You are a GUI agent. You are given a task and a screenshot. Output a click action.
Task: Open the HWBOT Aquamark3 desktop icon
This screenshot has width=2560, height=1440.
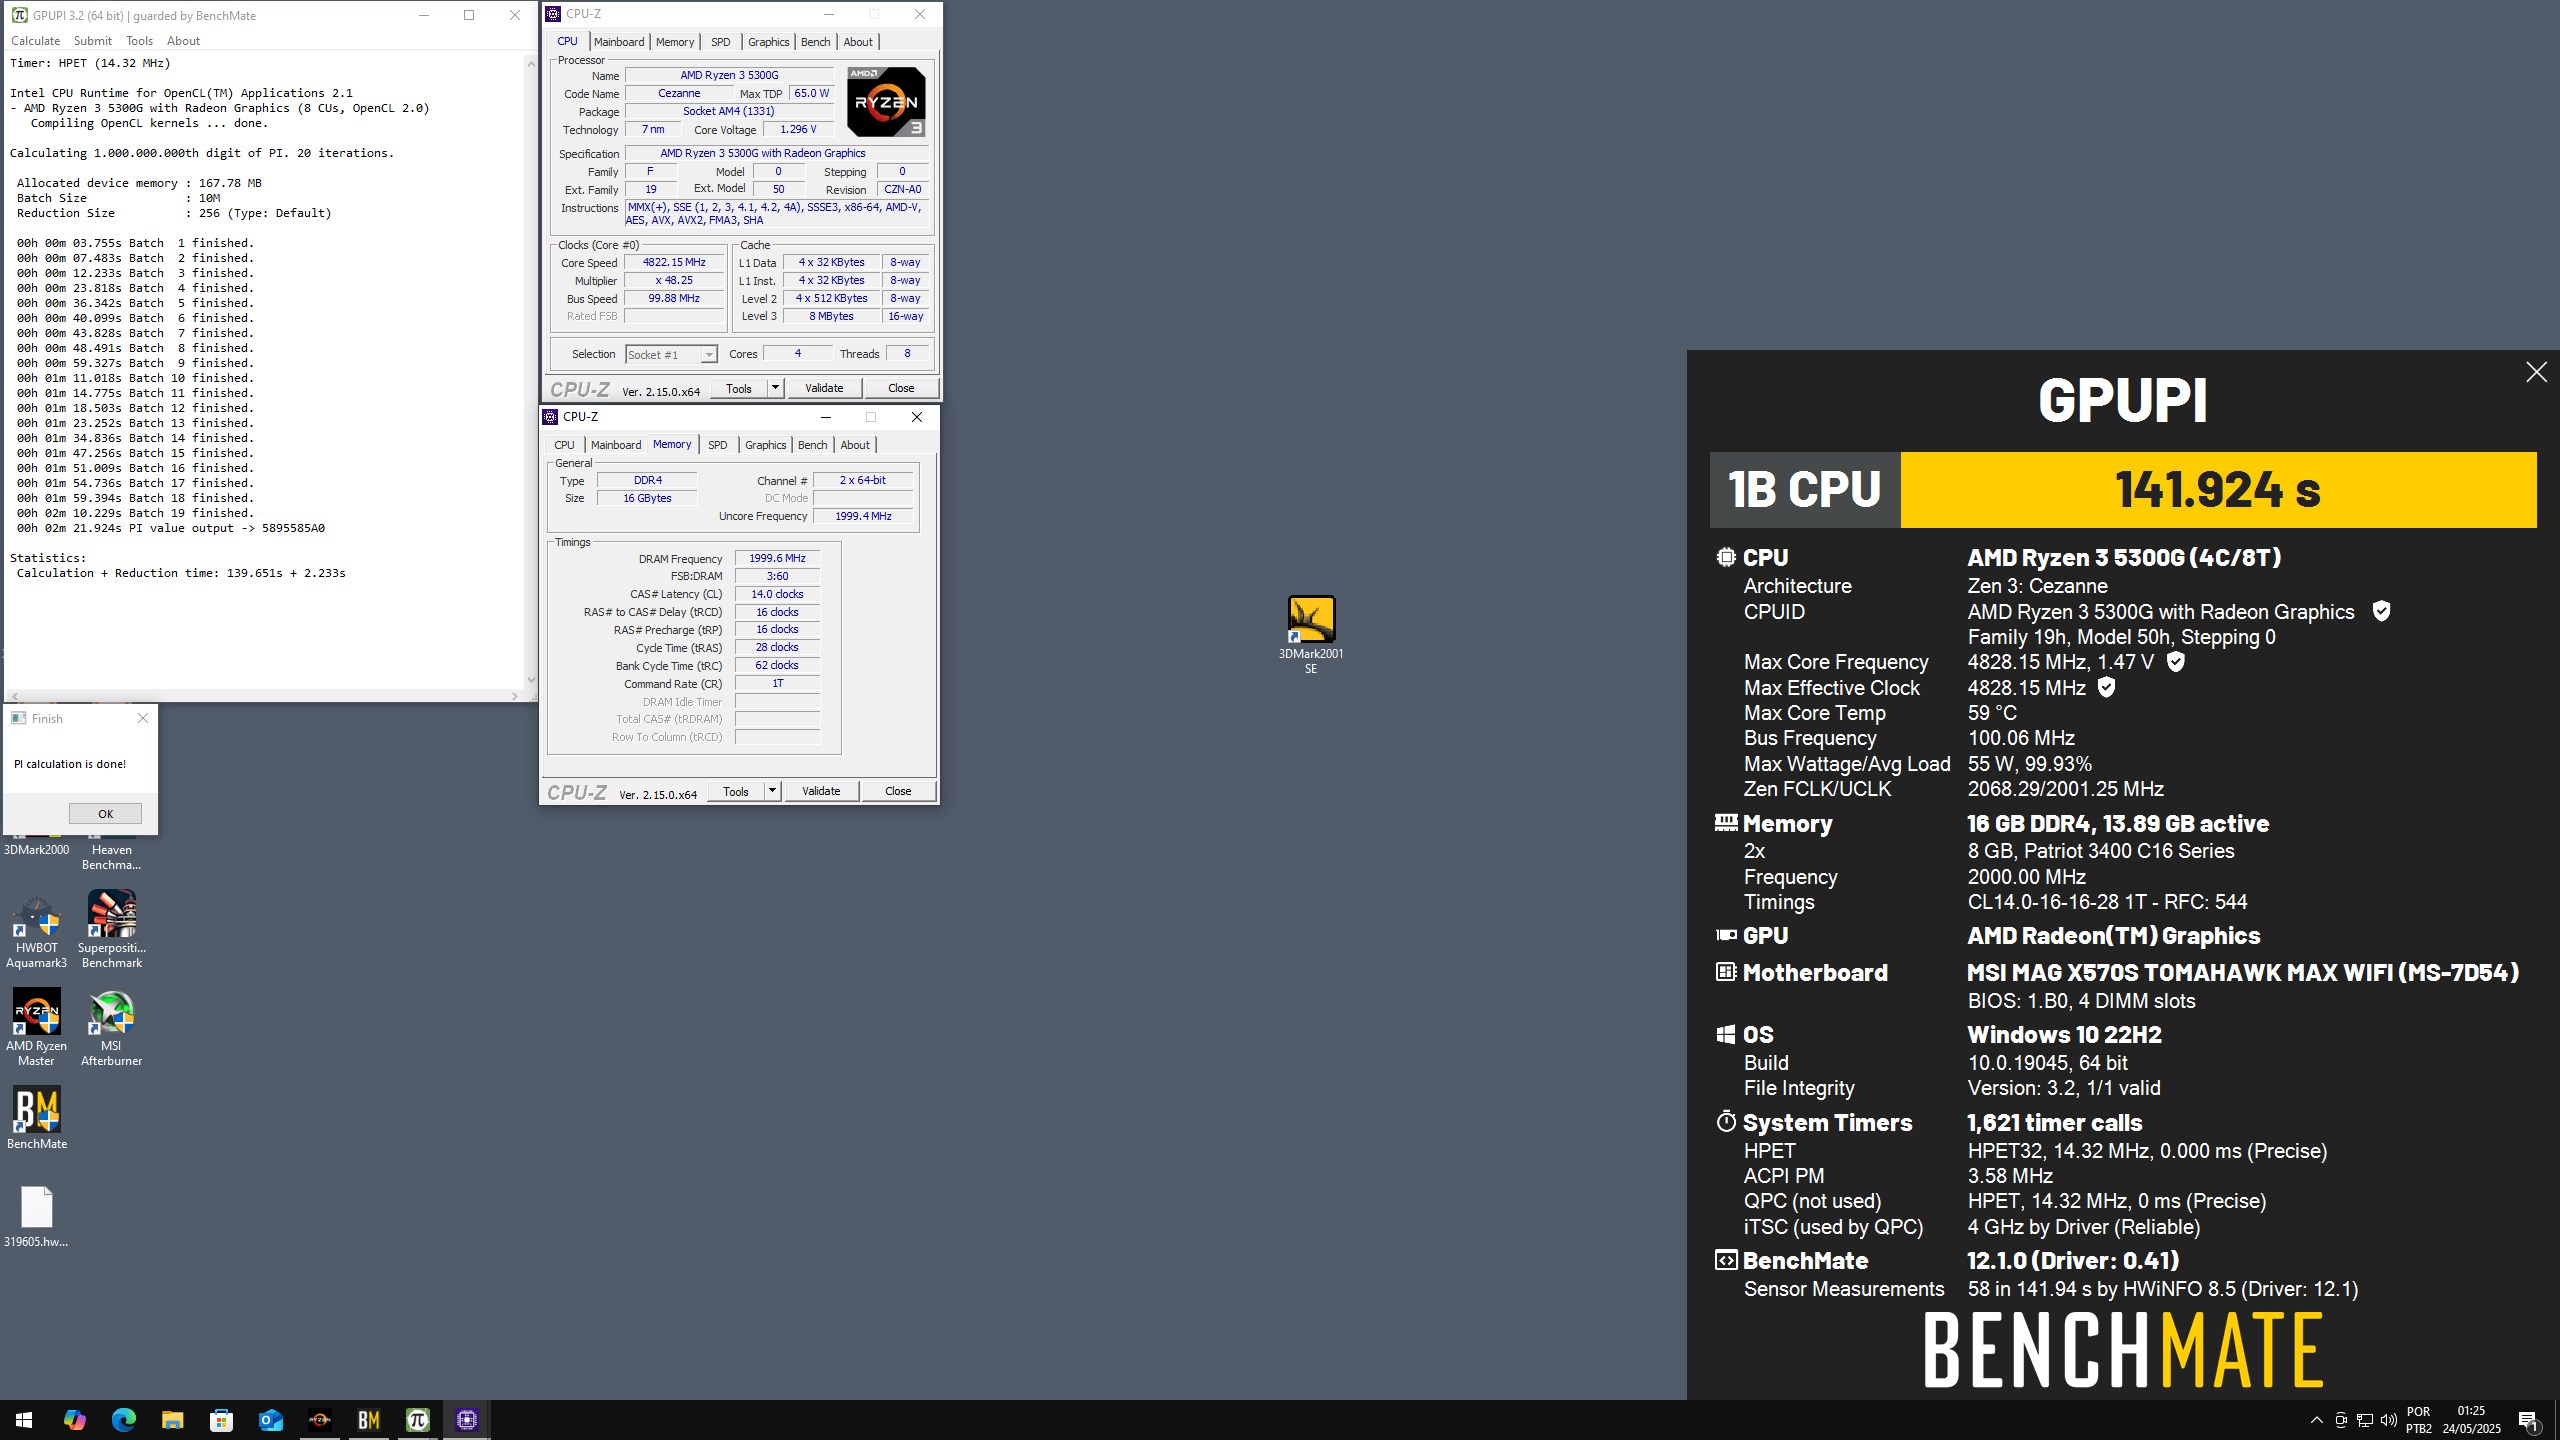pos(37,930)
